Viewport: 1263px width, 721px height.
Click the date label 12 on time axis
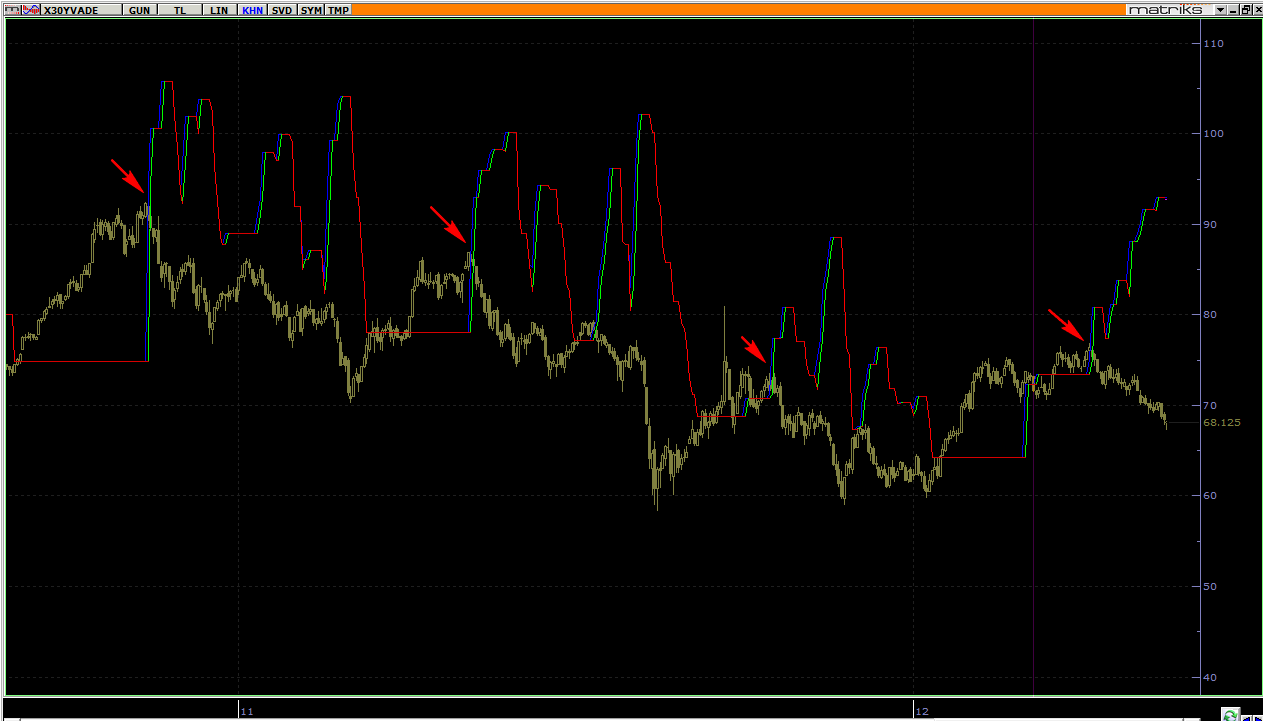[x=922, y=711]
